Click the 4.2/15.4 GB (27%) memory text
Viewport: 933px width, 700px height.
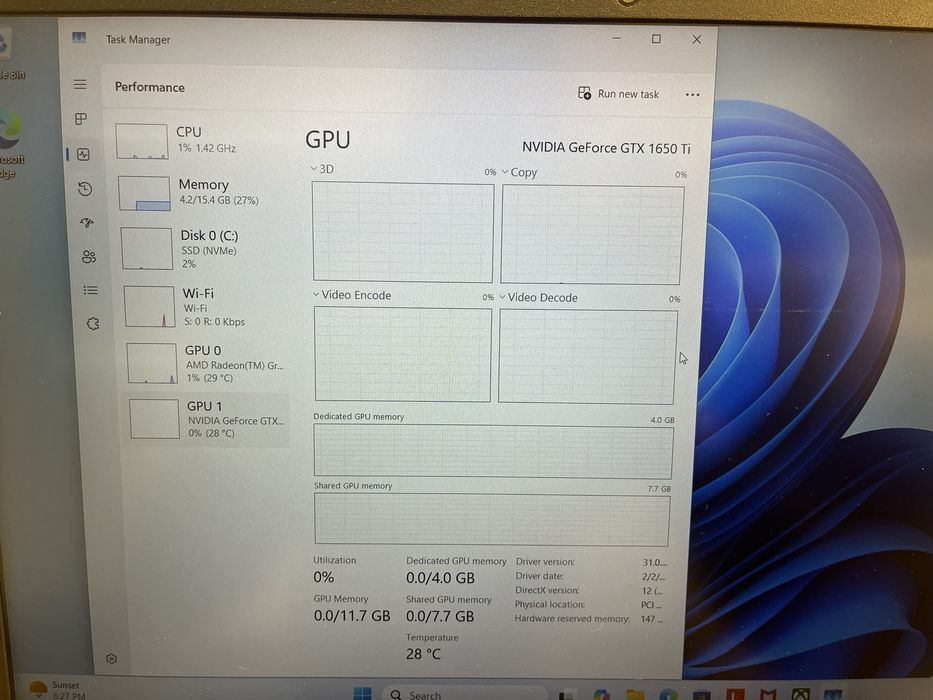point(219,201)
